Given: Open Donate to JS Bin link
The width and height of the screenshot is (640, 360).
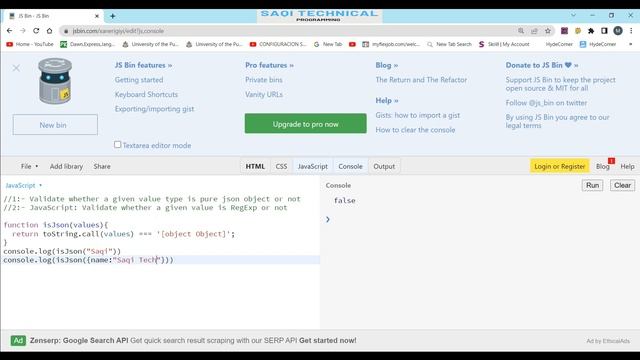Looking at the screenshot, I should (x=542, y=65).
